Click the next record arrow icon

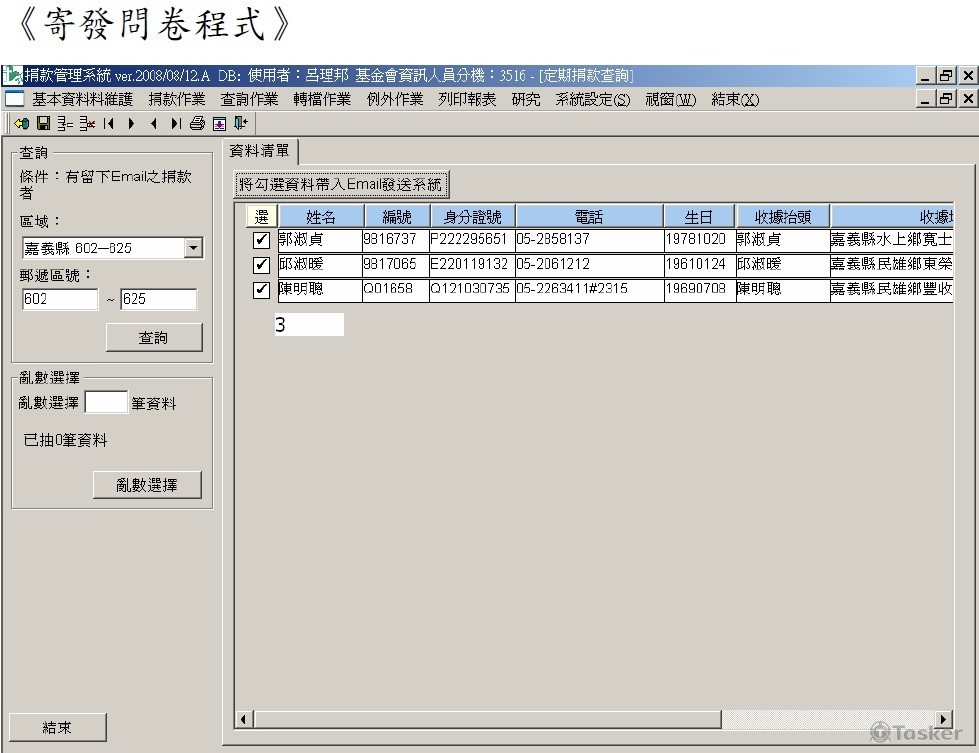[131, 124]
